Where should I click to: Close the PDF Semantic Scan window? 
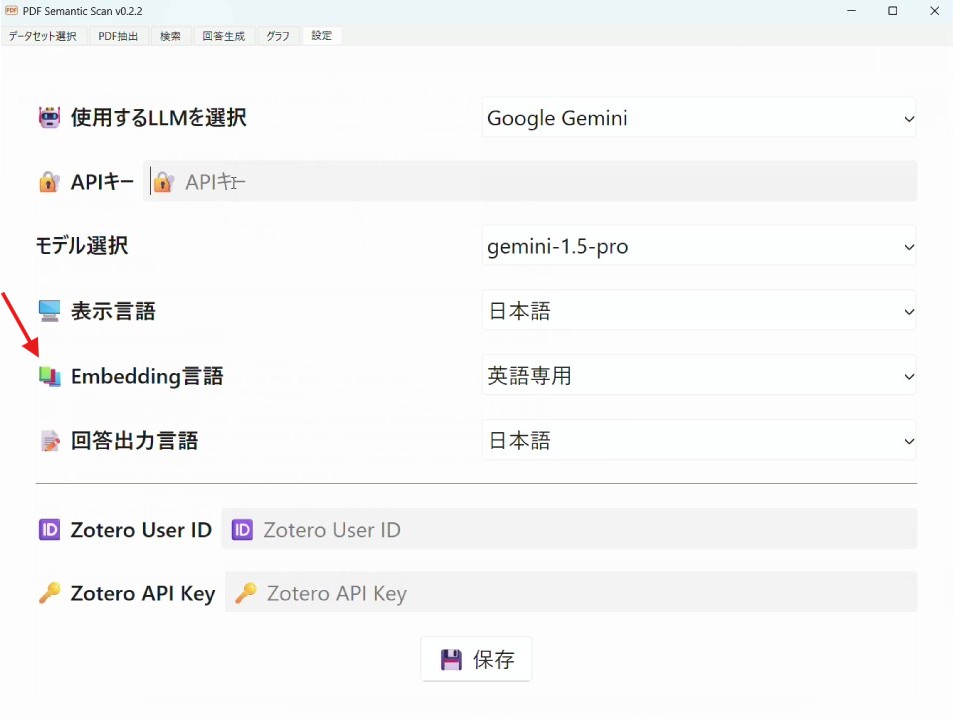(934, 11)
